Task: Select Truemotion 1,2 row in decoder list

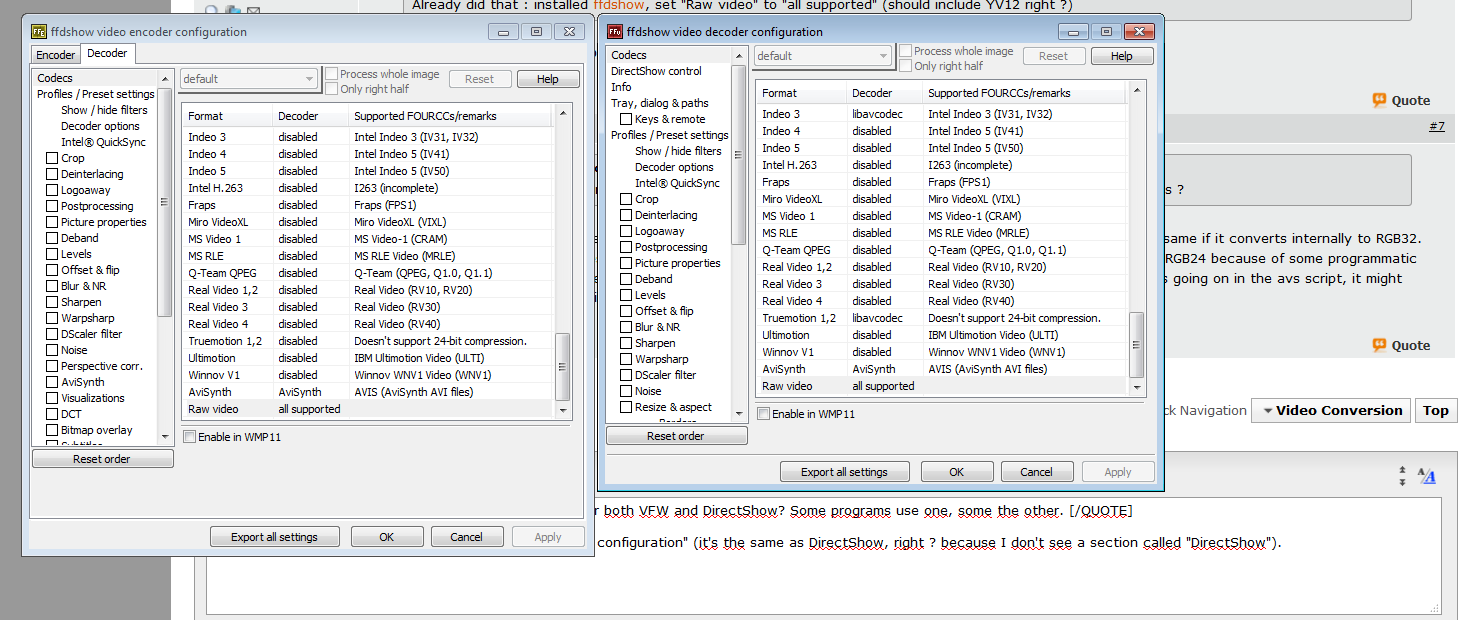Action: [x=942, y=318]
